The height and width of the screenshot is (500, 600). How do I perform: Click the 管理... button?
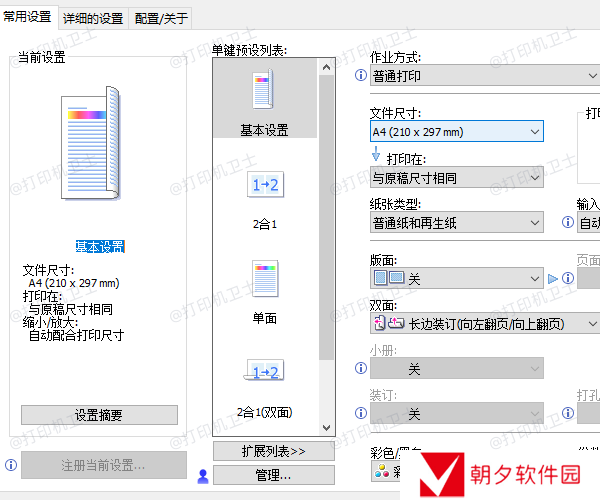(x=274, y=475)
